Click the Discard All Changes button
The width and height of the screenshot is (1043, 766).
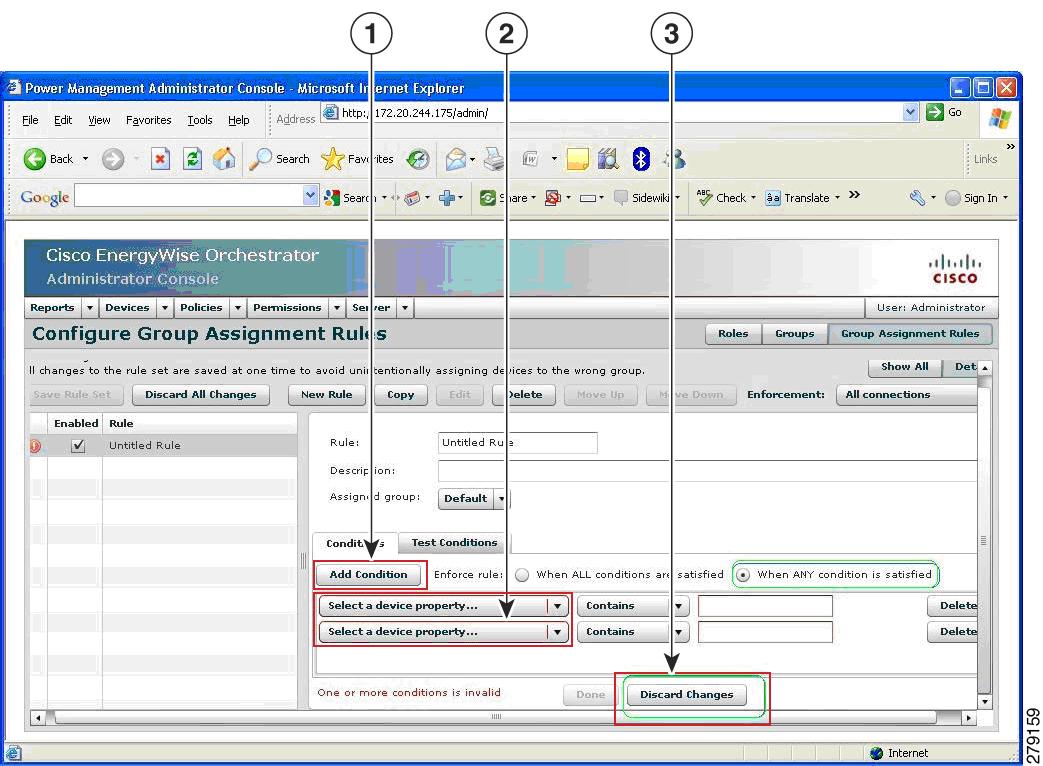[x=201, y=395]
